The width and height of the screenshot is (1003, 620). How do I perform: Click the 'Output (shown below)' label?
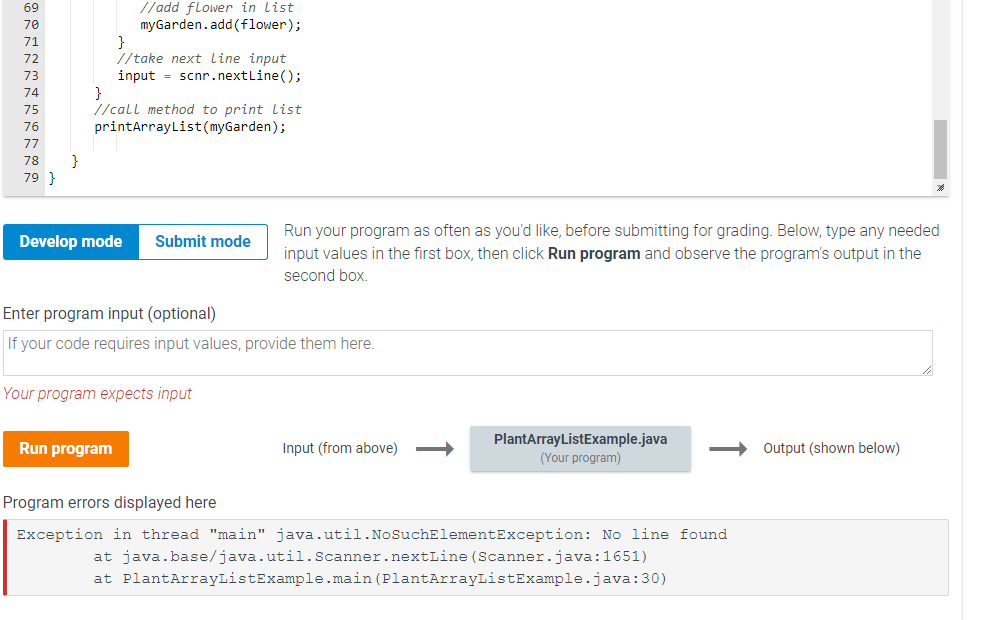[831, 448]
